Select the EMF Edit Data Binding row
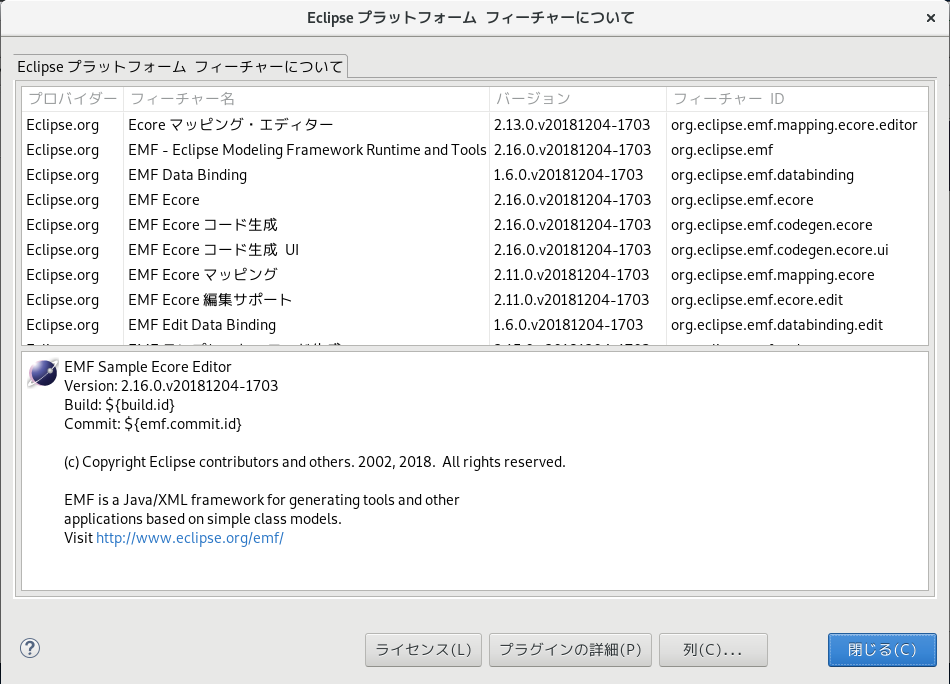 (x=475, y=325)
